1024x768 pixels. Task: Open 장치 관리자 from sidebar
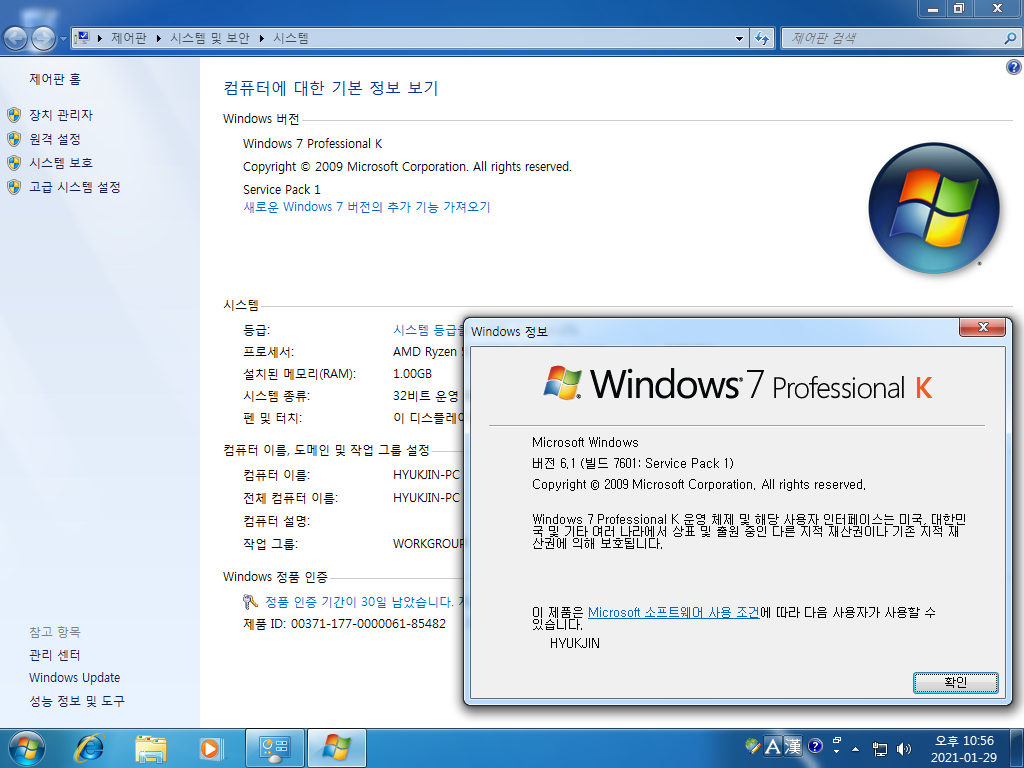[61, 115]
